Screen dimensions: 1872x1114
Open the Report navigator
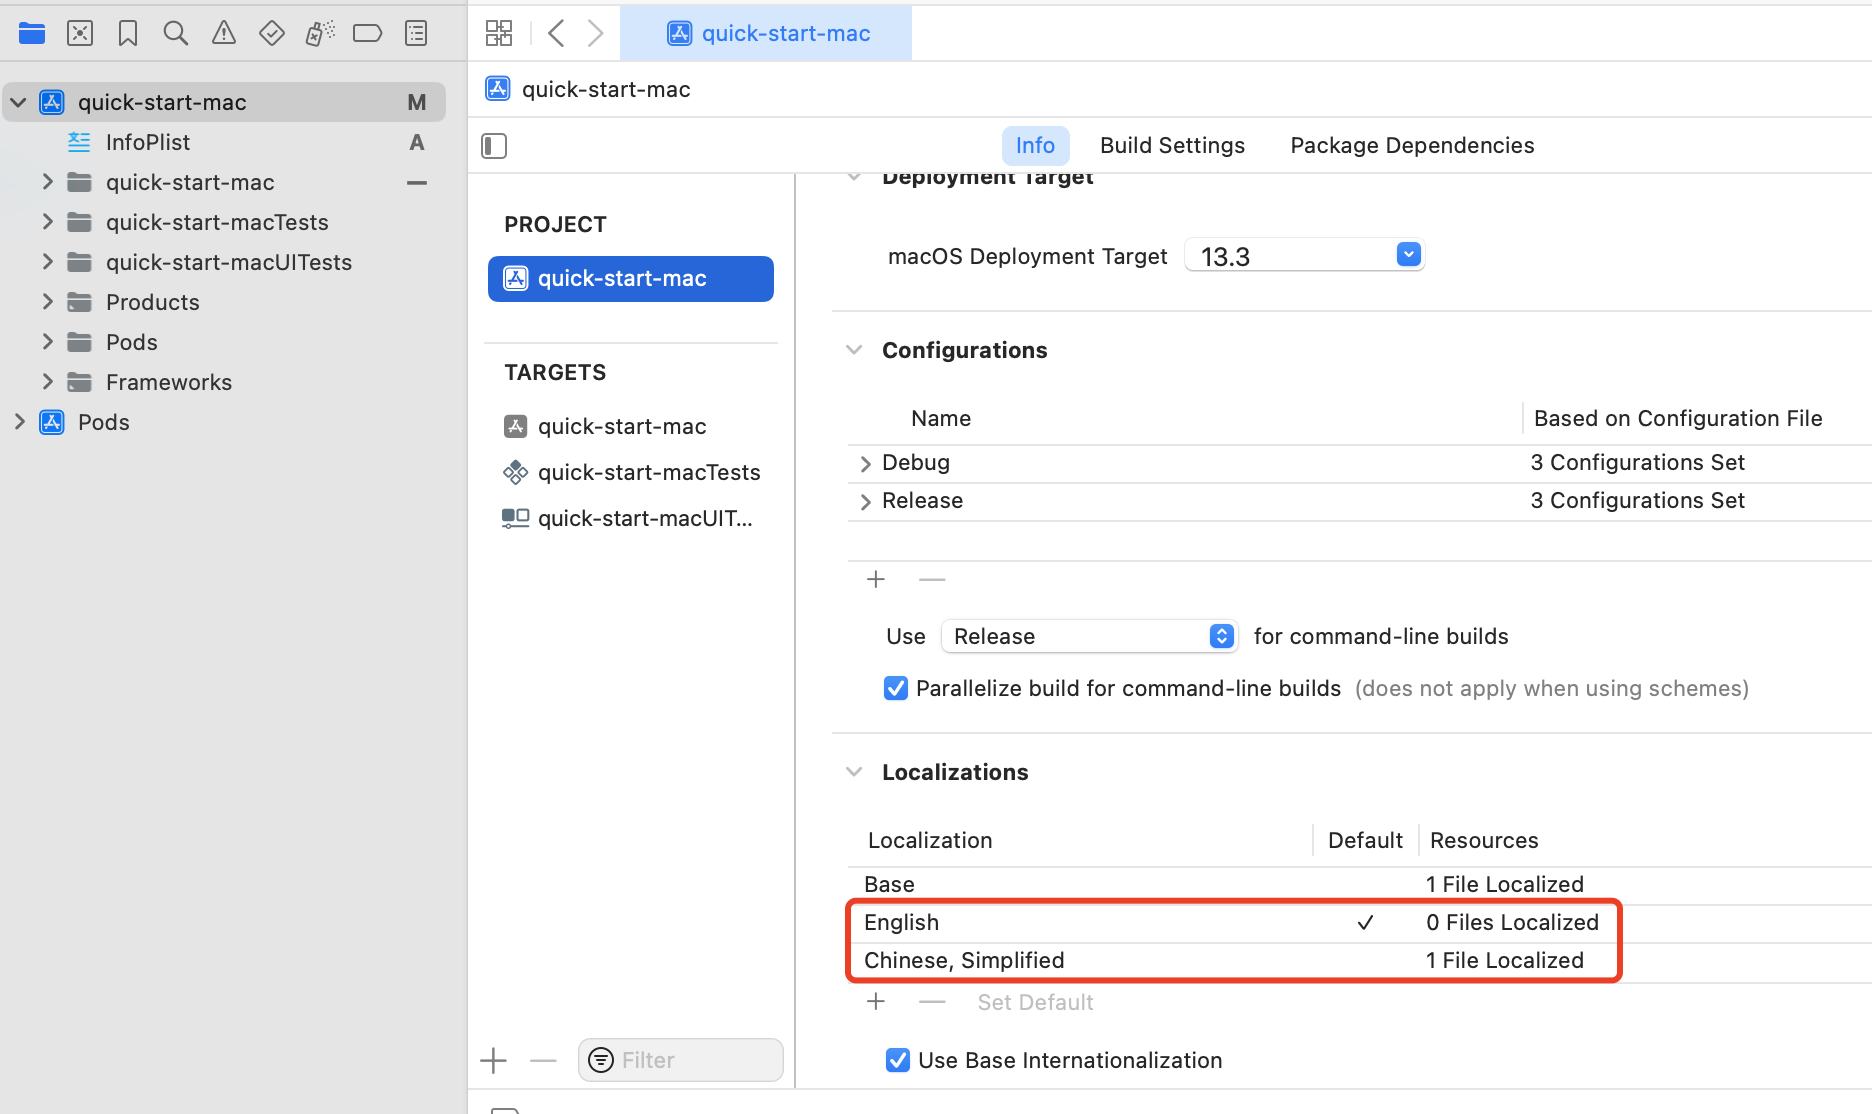pyautogui.click(x=416, y=33)
